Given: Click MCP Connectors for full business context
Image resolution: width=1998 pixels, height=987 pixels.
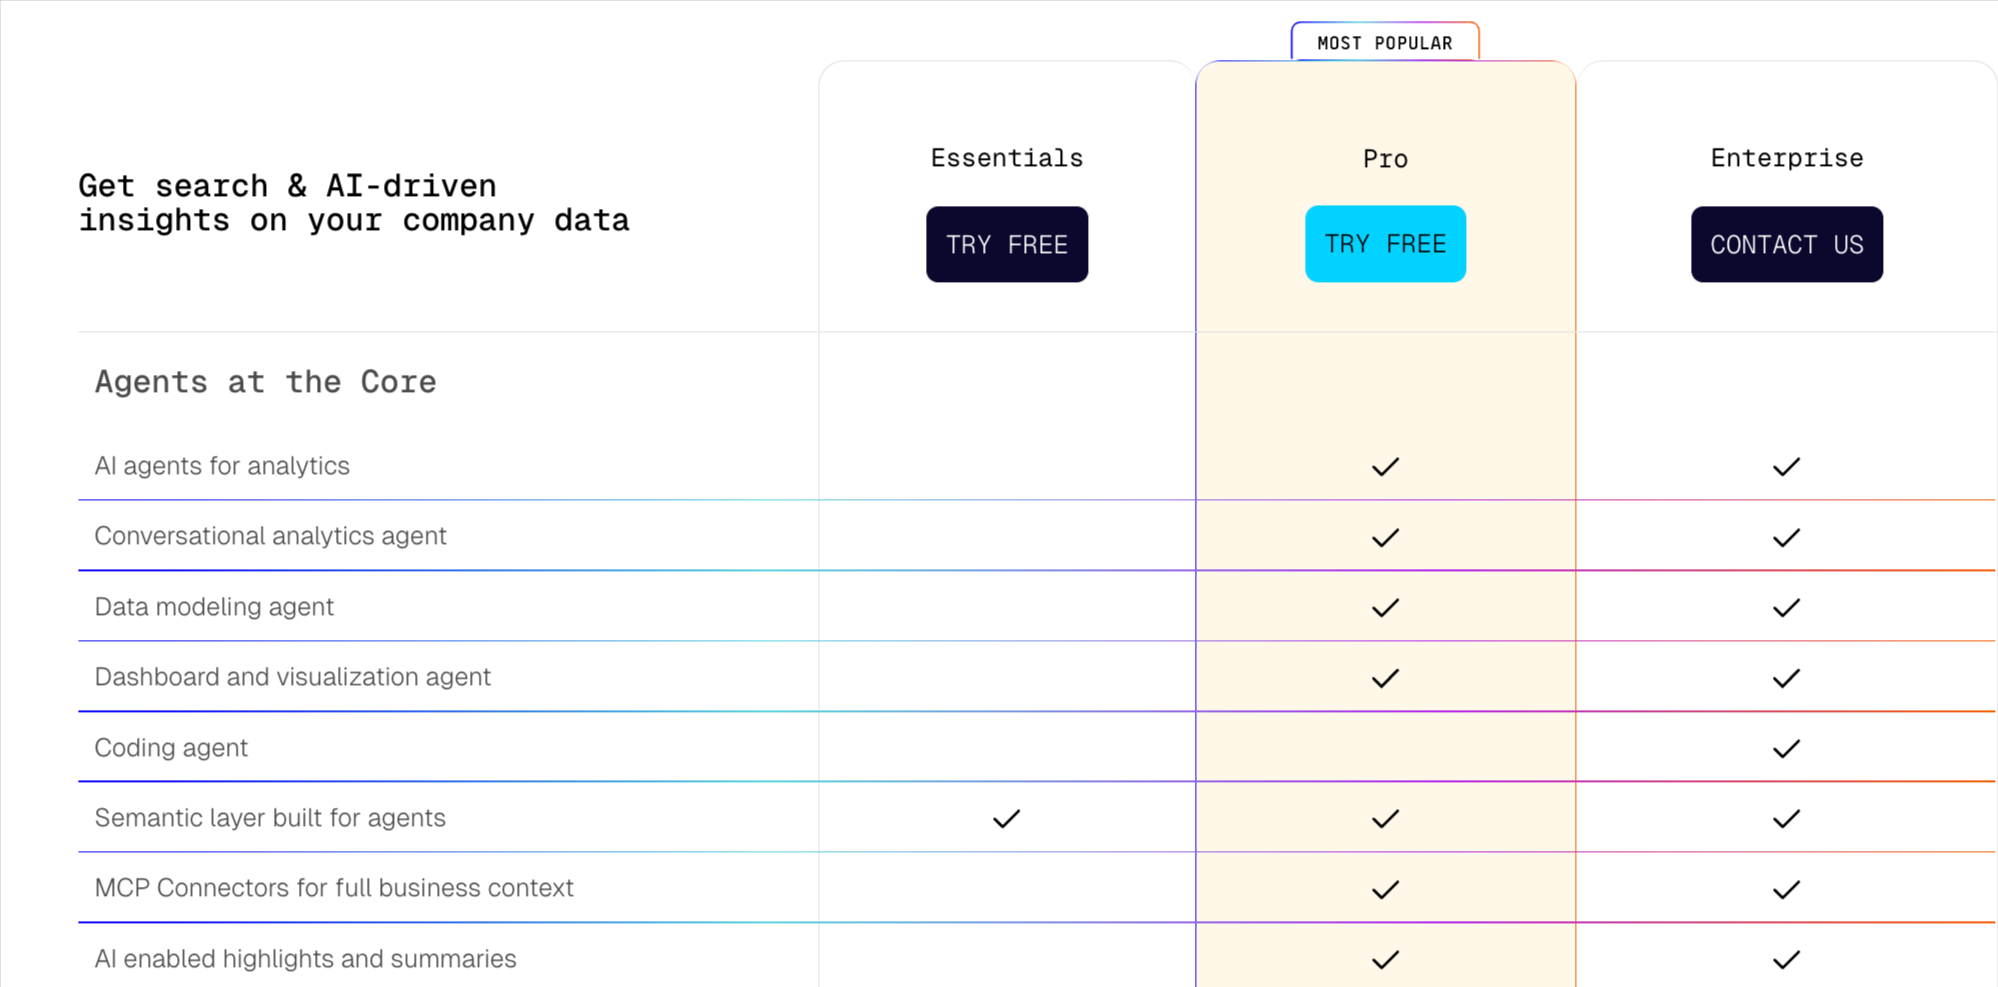Looking at the screenshot, I should pos(334,888).
